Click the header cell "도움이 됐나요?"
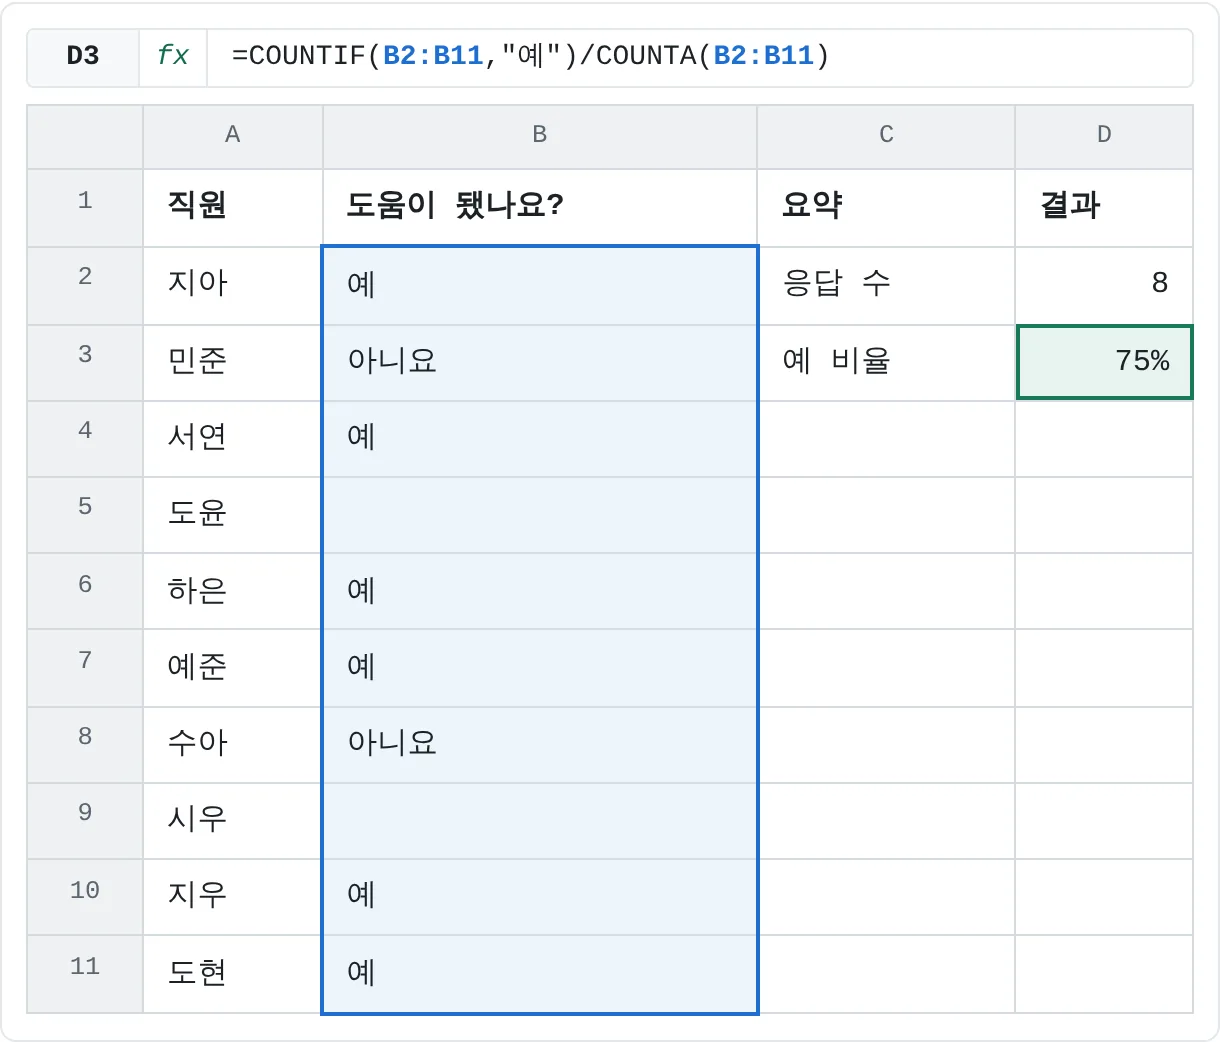The image size is (1220, 1042). pyautogui.click(x=540, y=208)
